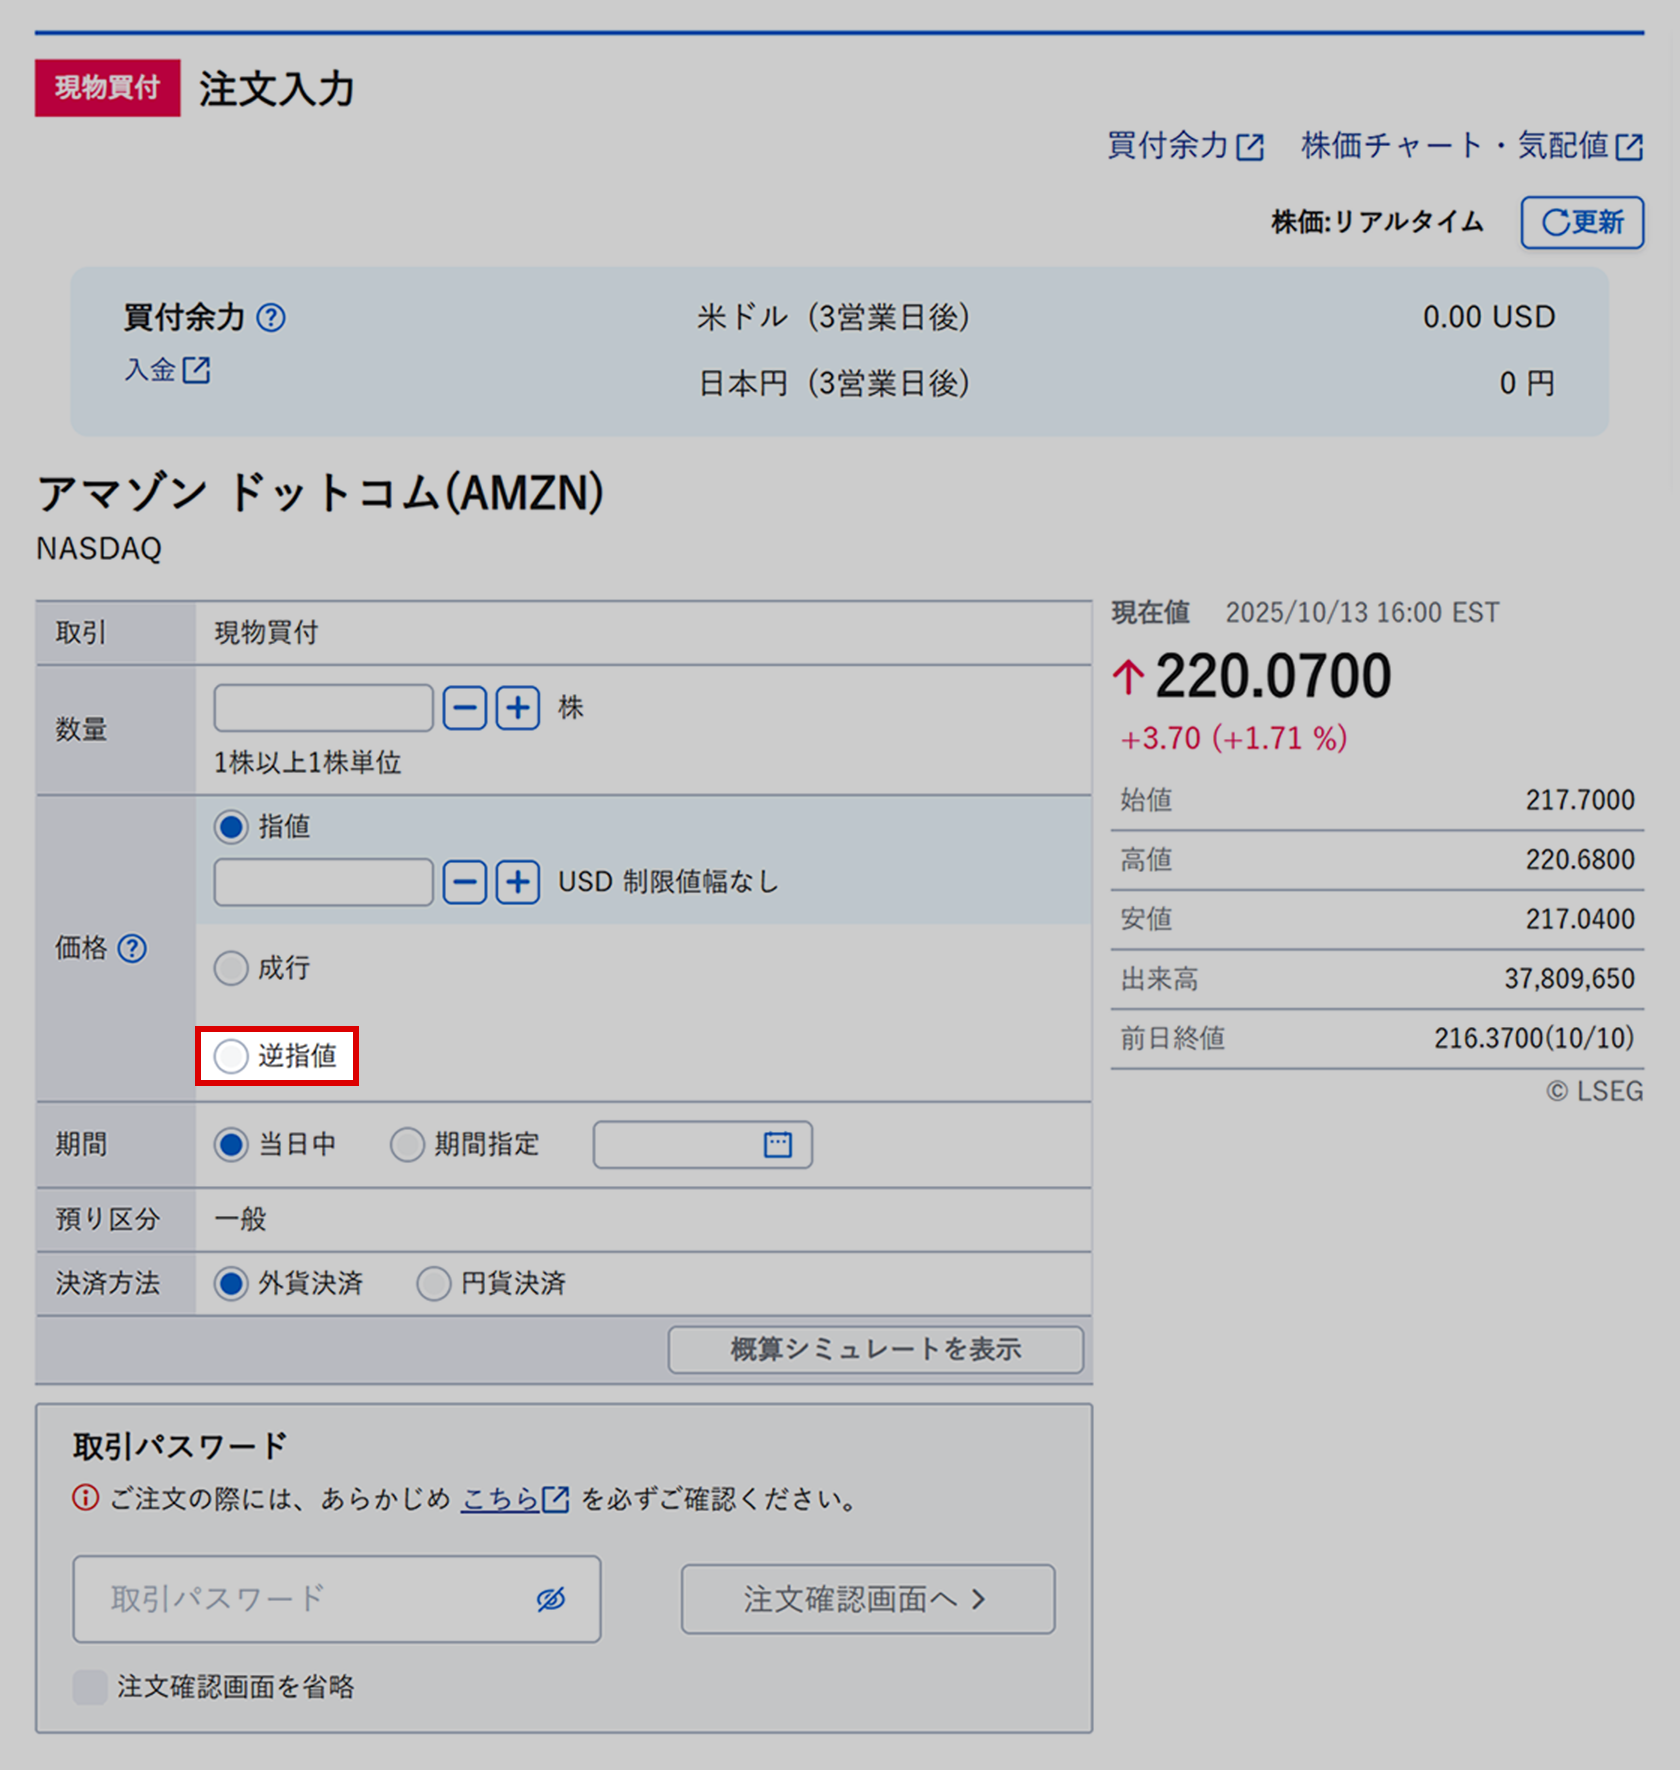Image resolution: width=1680 pixels, height=1770 pixels.
Task: Check 注文確認画面を省略 to skip confirmation
Action: point(89,1688)
